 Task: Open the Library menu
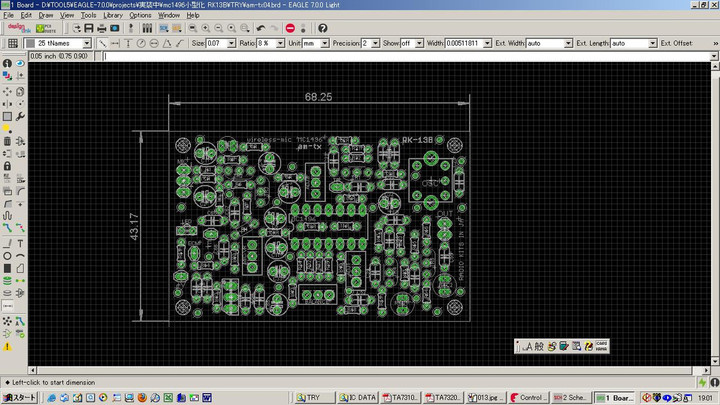click(113, 15)
